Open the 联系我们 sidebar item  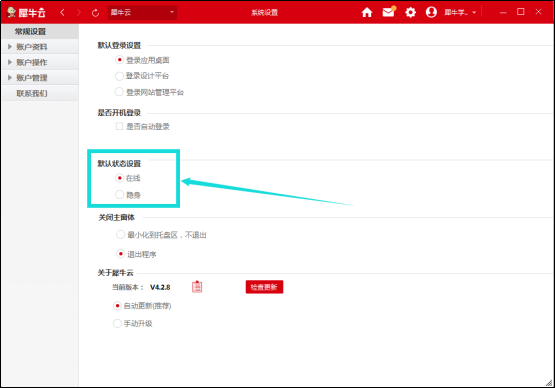[40, 93]
